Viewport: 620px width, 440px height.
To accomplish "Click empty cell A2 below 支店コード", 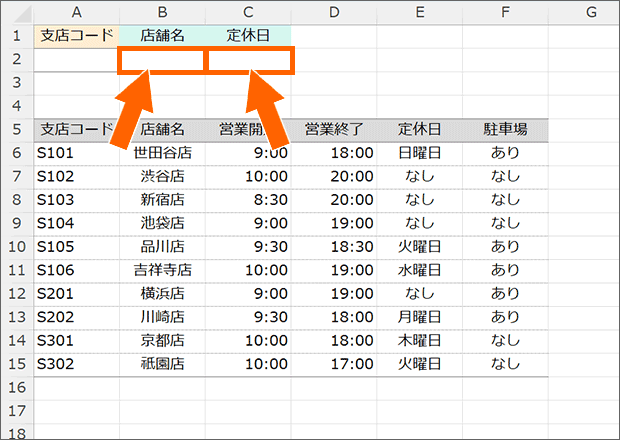I will pyautogui.click(x=76, y=60).
